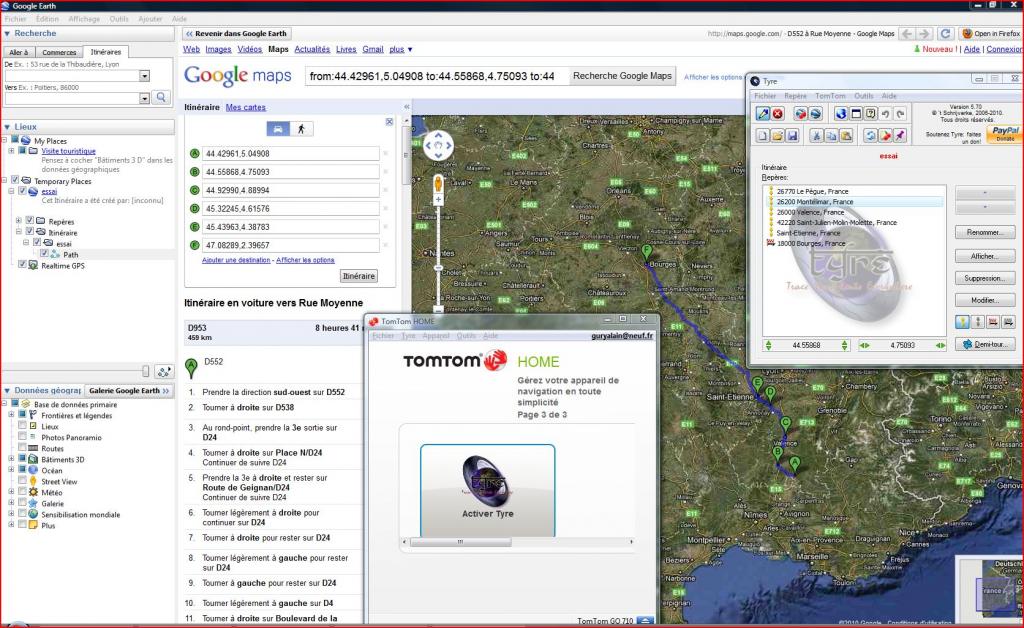This screenshot has width=1024, height=628.
Task: Click the Street View pegman on the map
Action: (x=438, y=183)
